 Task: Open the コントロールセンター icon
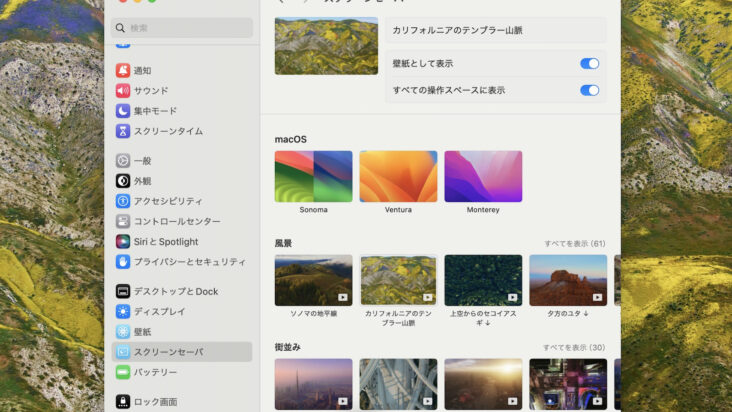coord(123,221)
